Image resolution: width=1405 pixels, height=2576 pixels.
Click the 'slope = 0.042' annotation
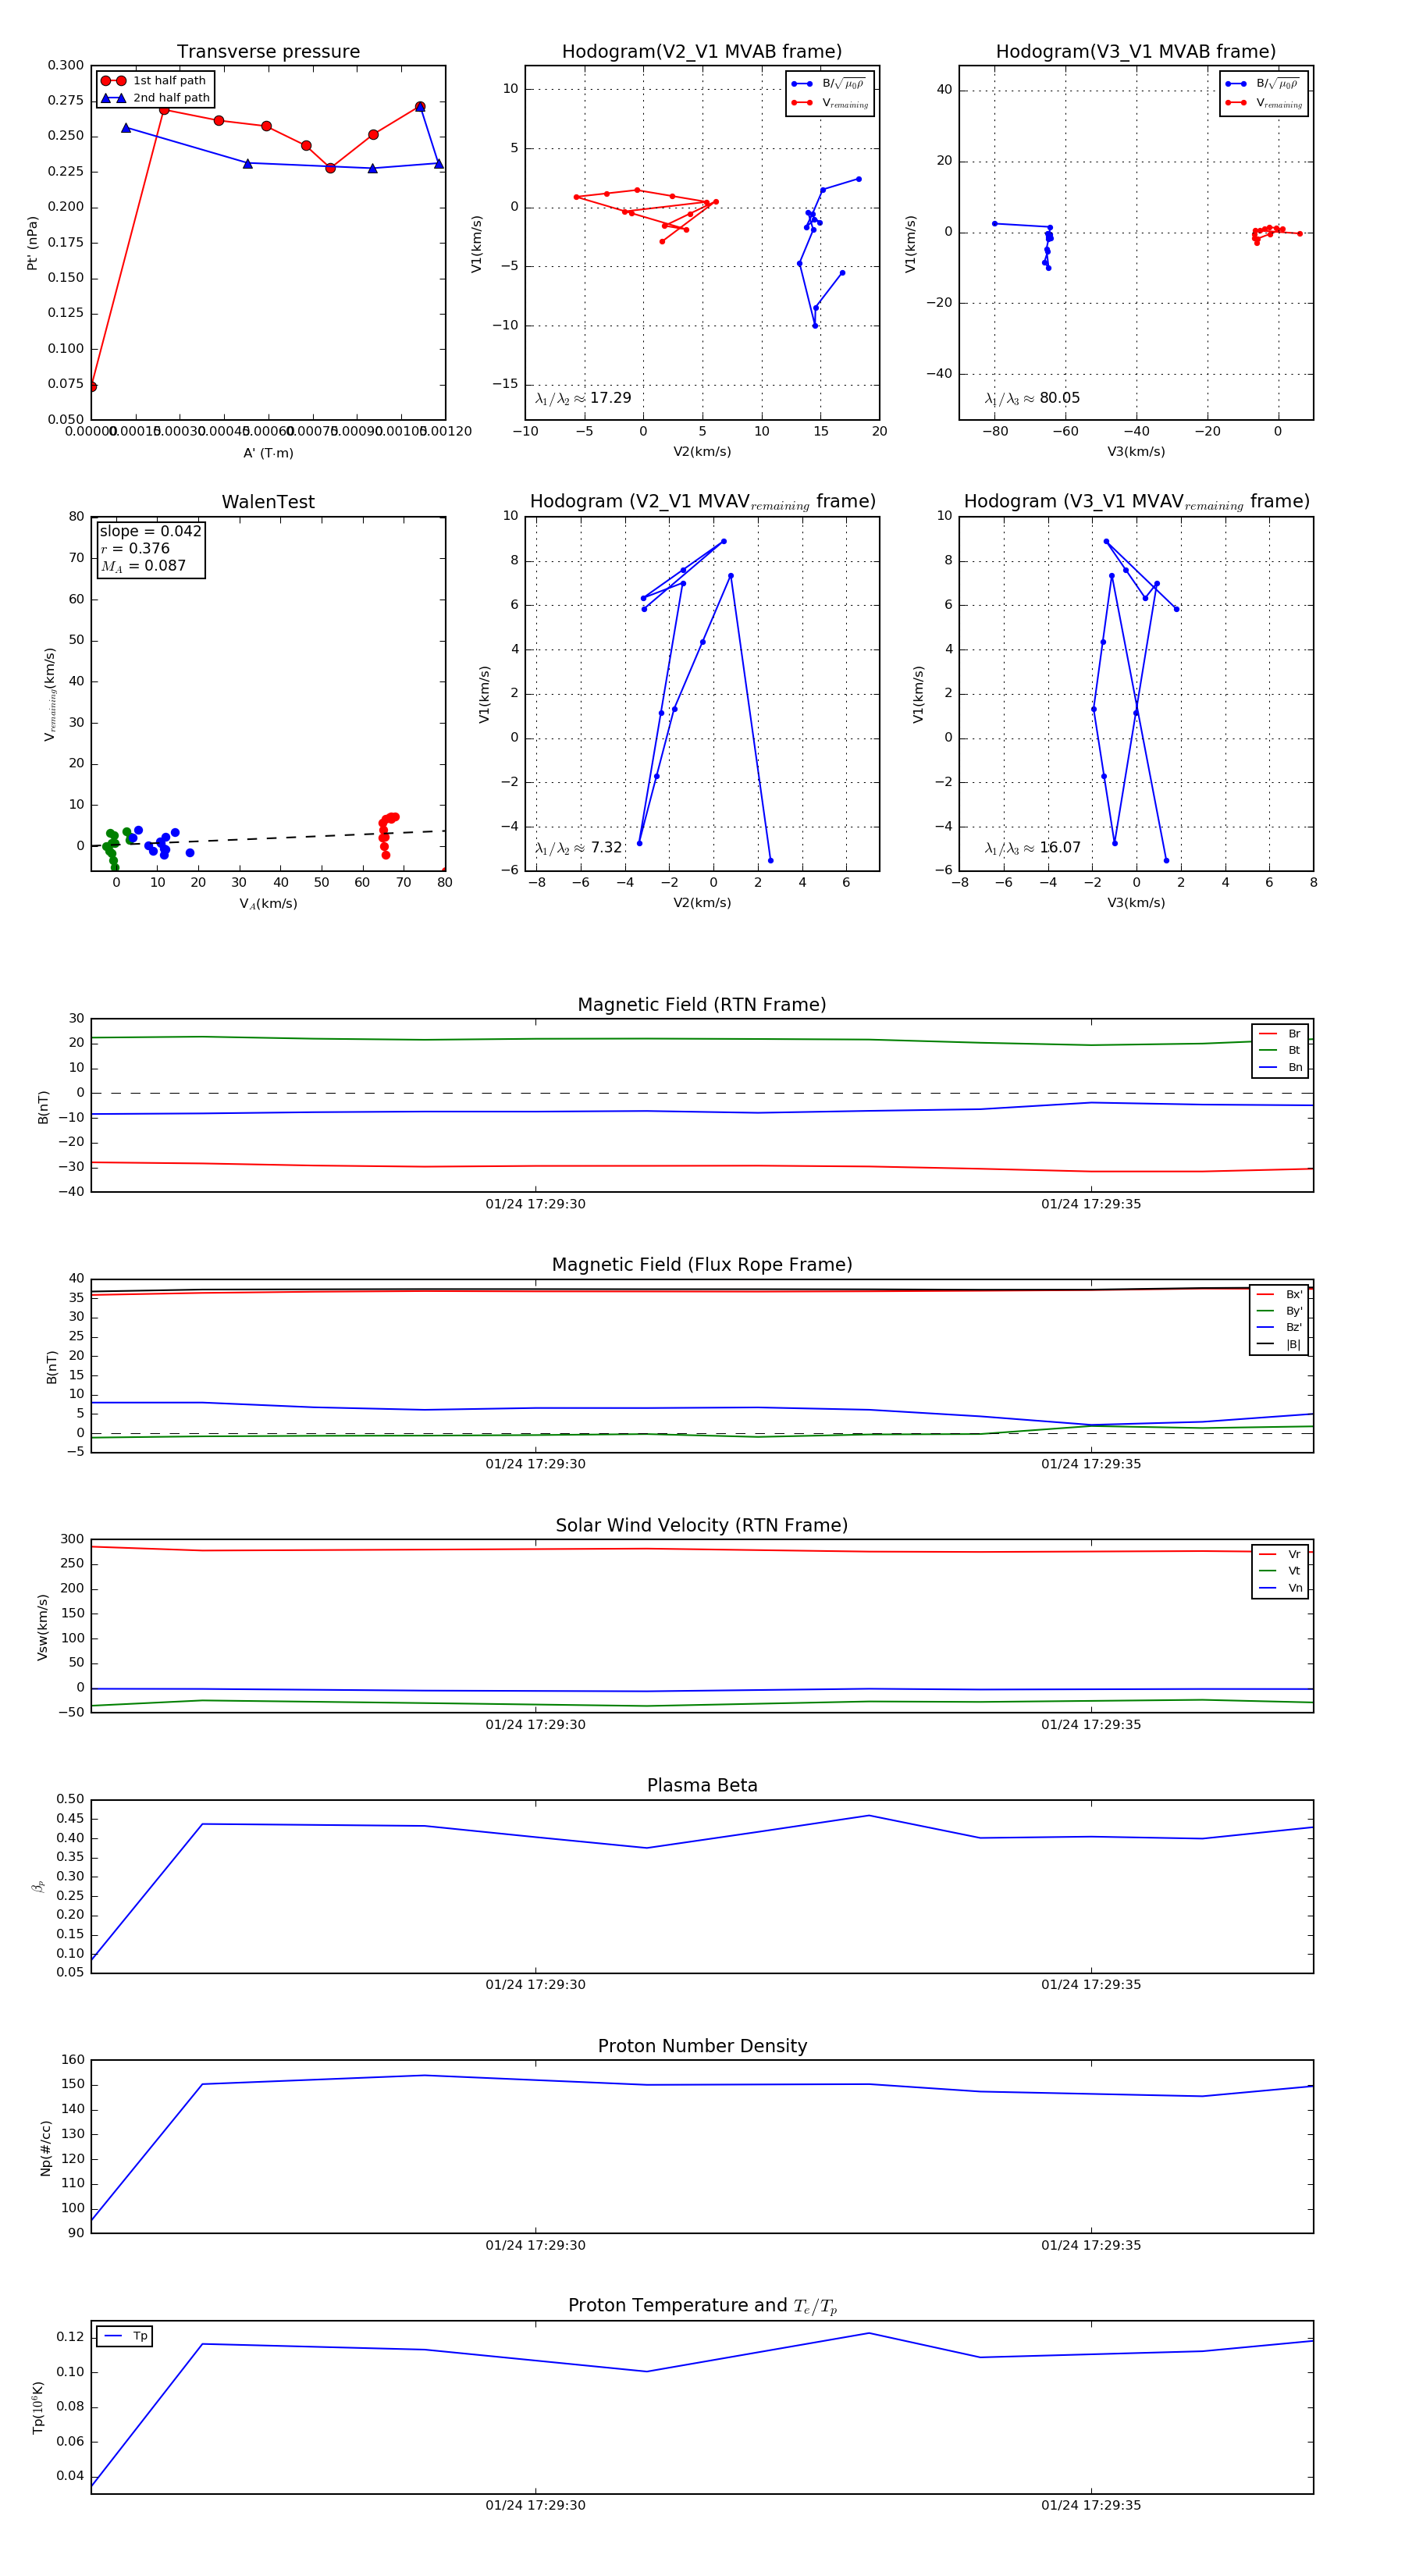151,531
